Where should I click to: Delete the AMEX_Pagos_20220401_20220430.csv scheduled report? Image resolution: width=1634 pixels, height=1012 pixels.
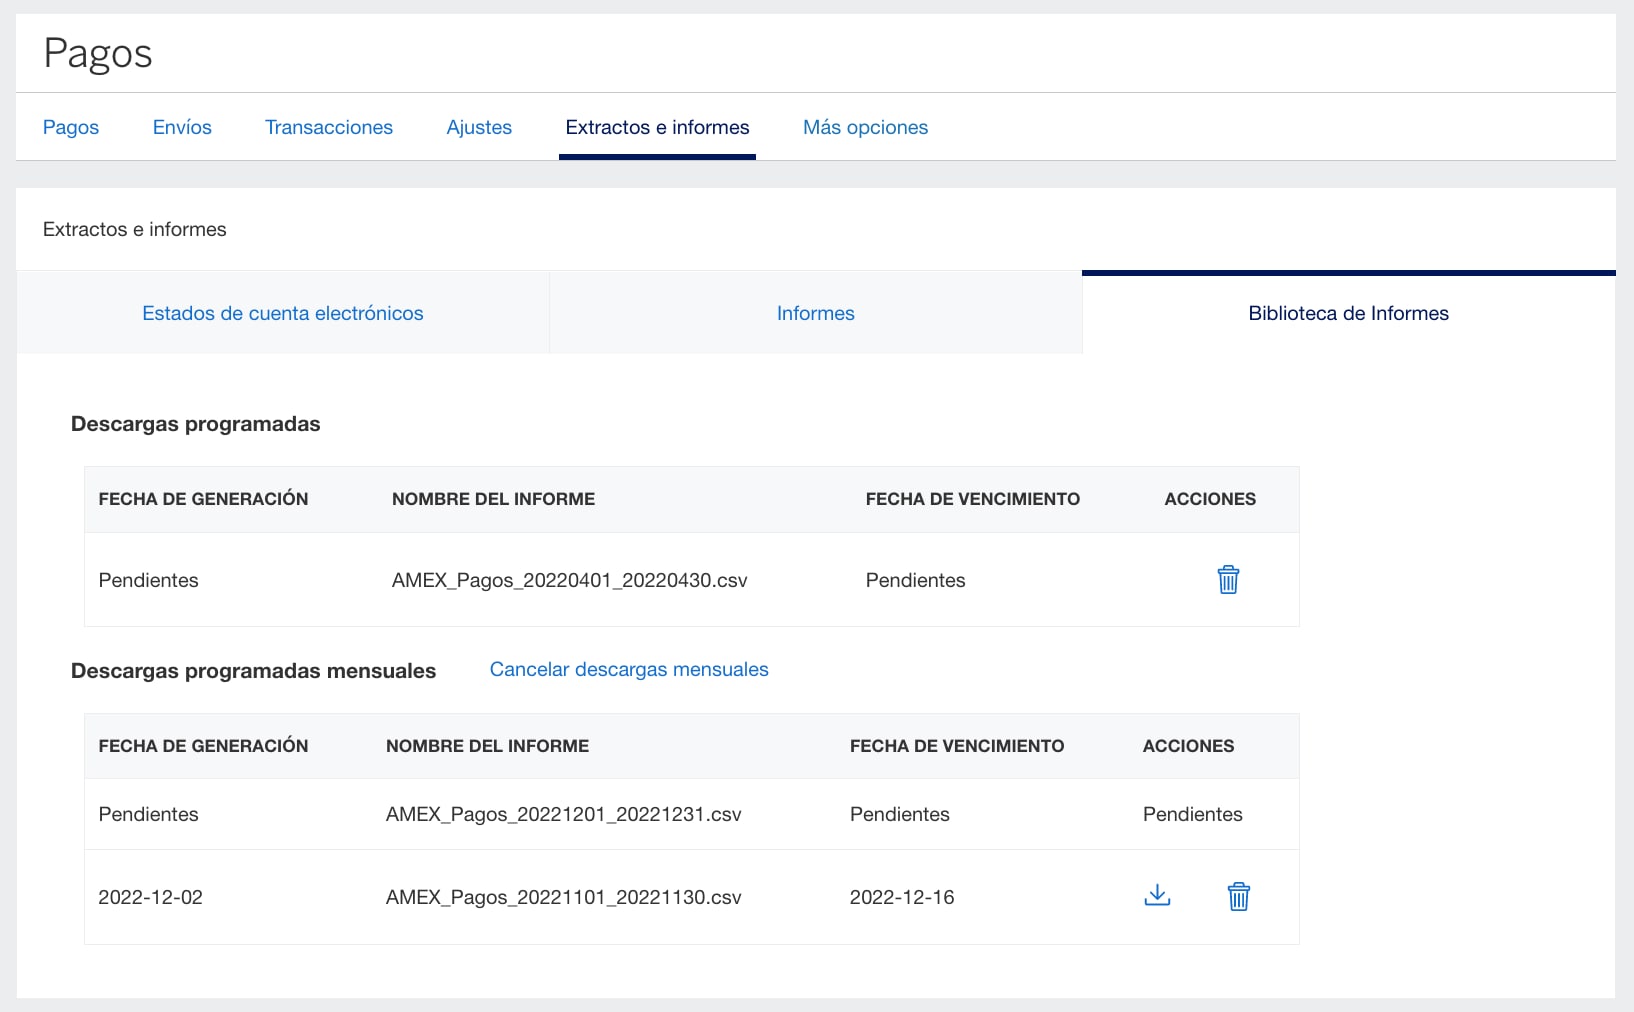point(1228,580)
